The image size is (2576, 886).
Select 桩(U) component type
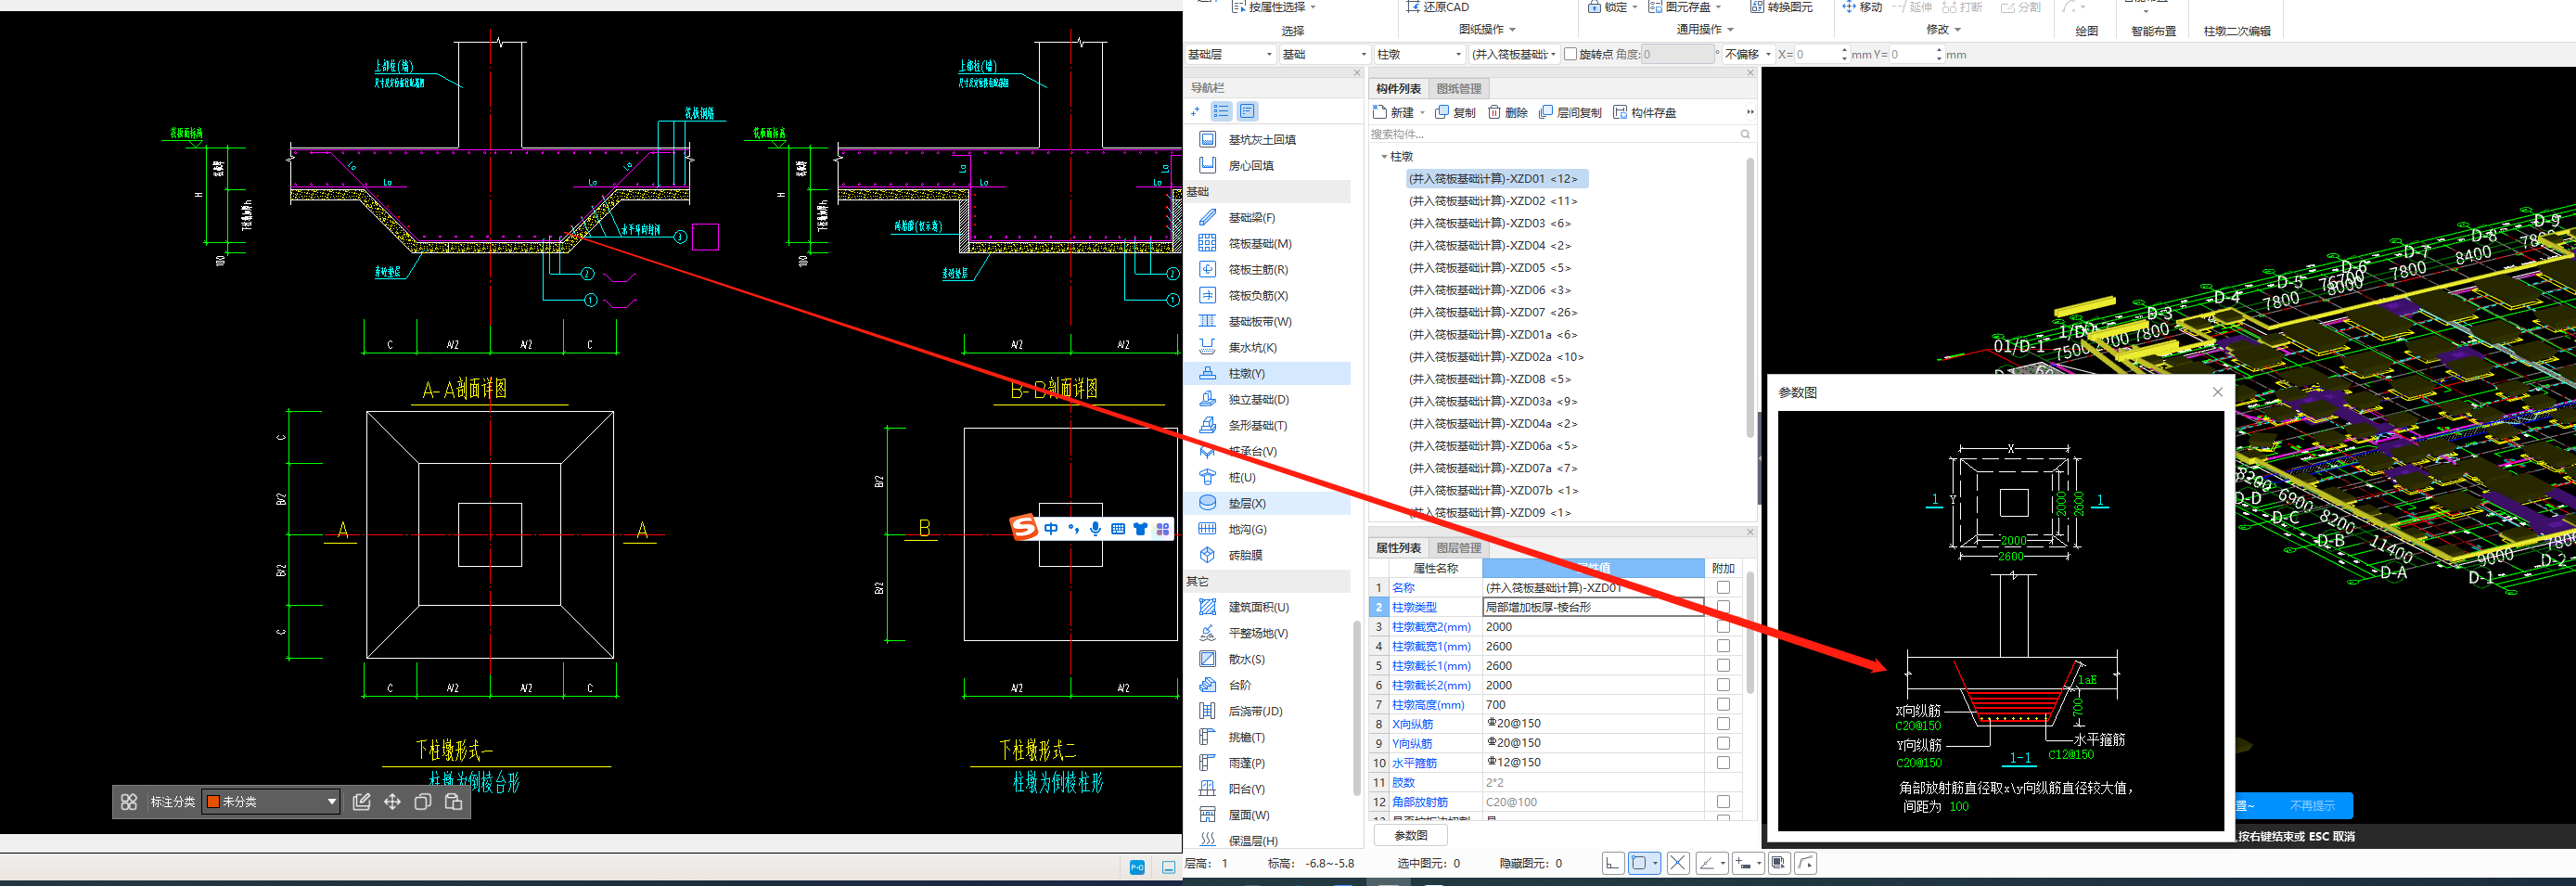point(1240,477)
